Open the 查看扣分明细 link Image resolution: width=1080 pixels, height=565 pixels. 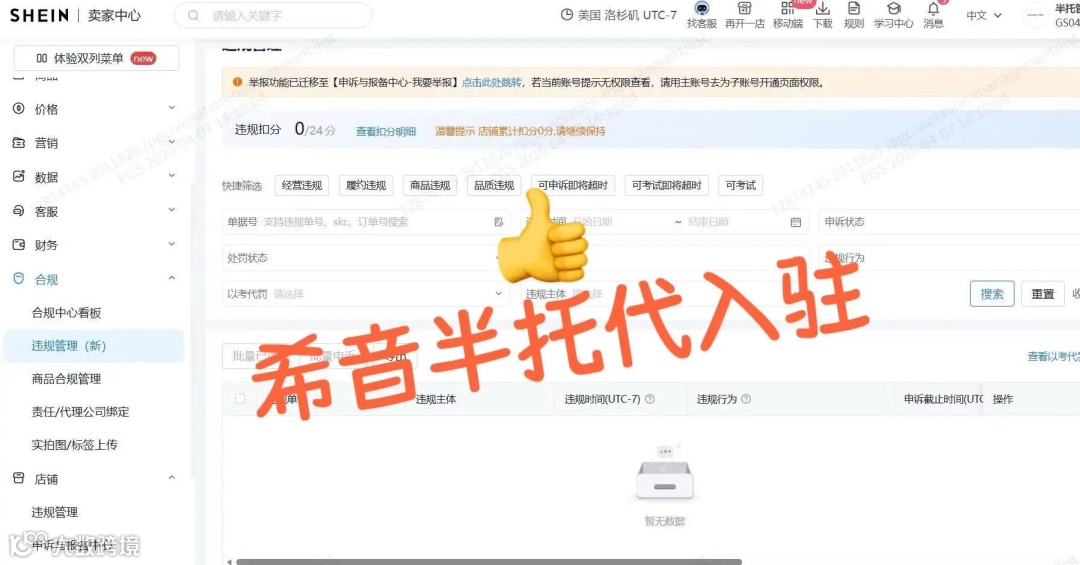coord(386,132)
